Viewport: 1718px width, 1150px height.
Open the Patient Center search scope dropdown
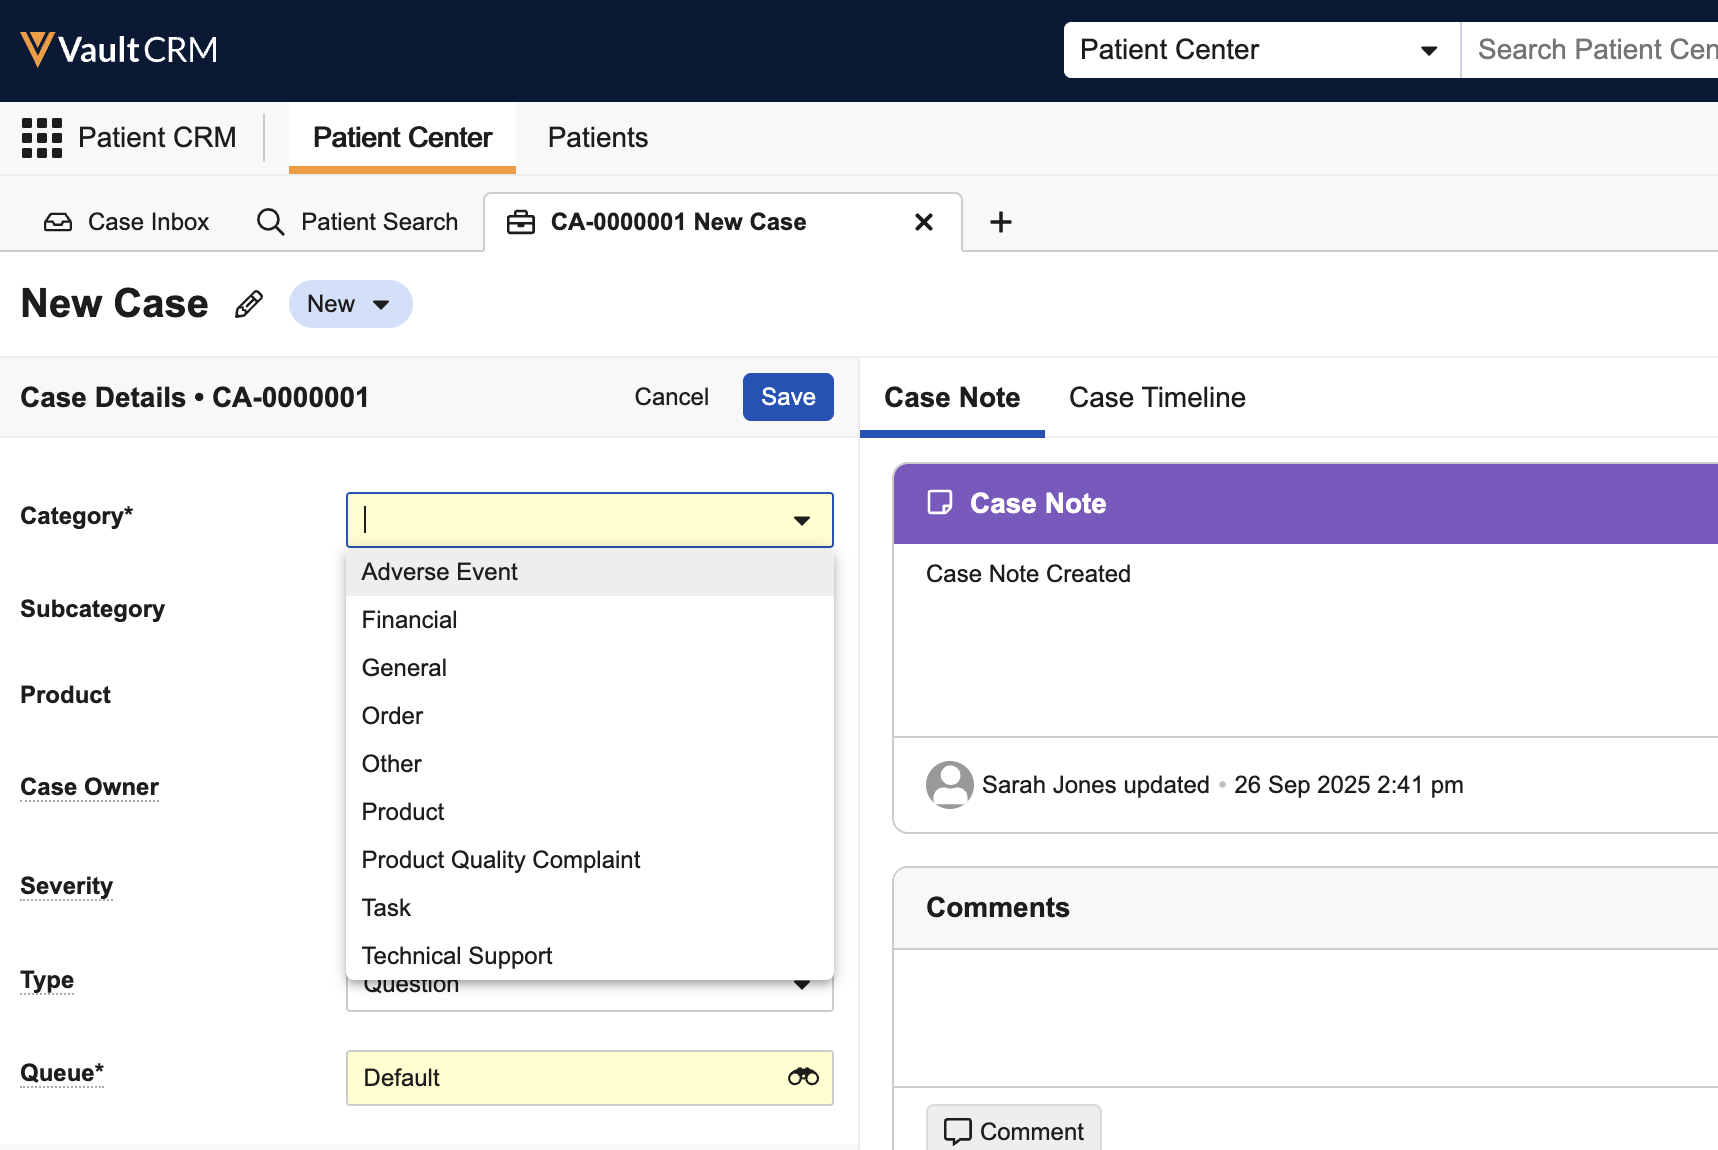point(1261,50)
